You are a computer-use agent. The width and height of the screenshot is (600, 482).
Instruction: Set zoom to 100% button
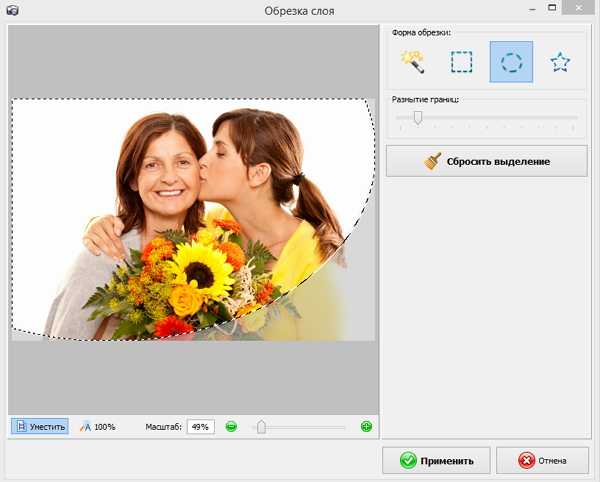click(98, 426)
